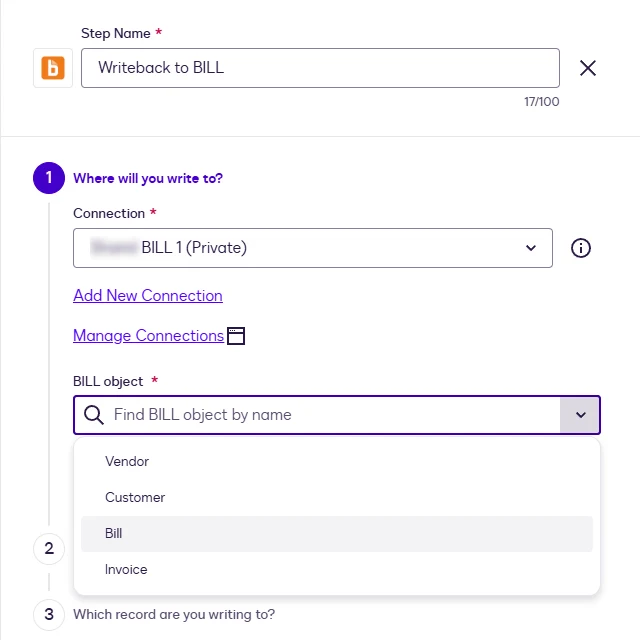Go to step 2 circle
Screen dimensions: 640x640
point(49,549)
